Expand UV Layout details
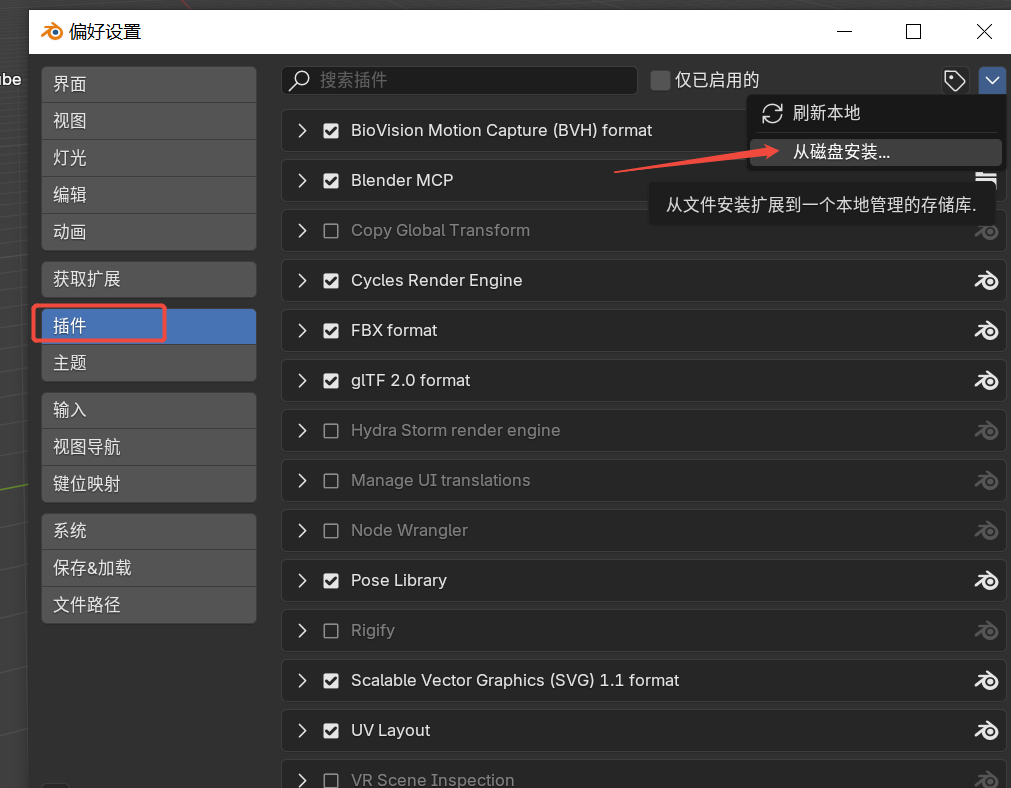Image resolution: width=1011 pixels, height=788 pixels. coord(302,731)
